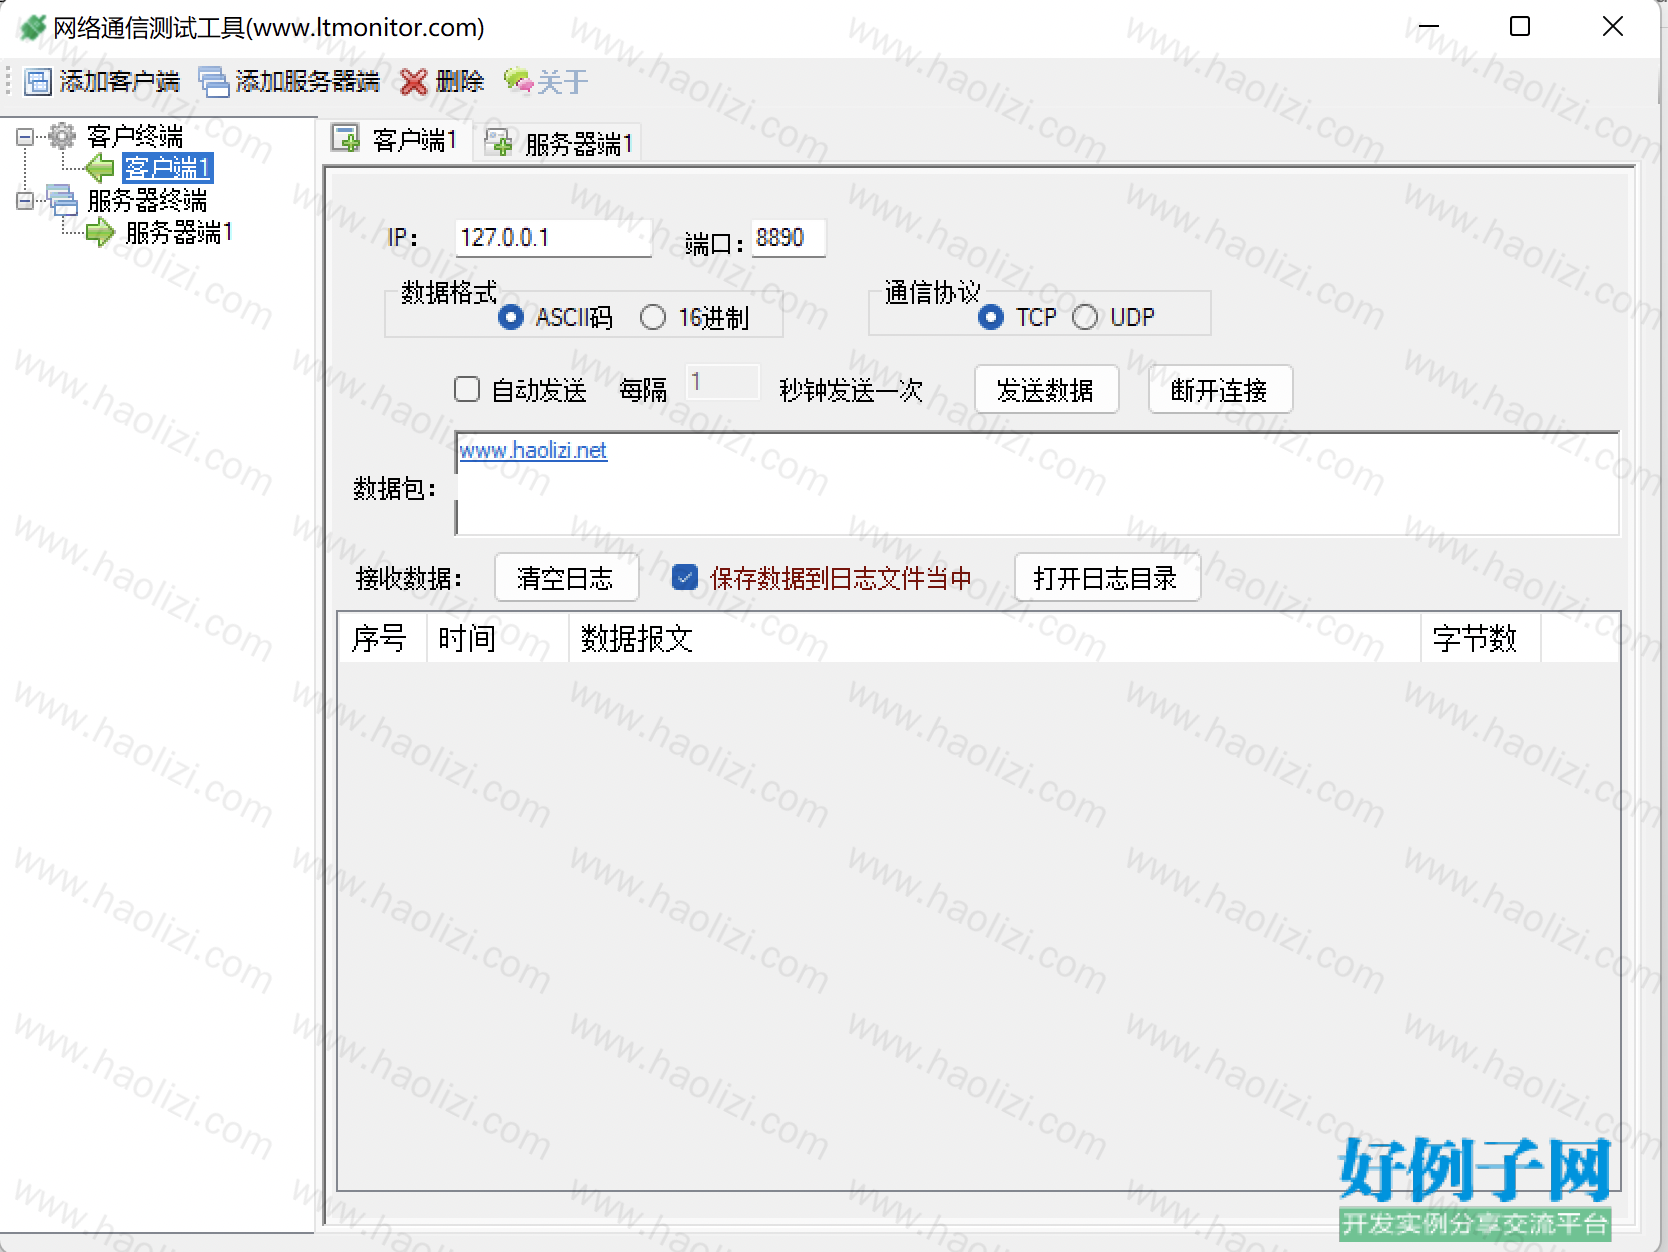Select 服务器端1 in the tree
The width and height of the screenshot is (1668, 1252).
pyautogui.click(x=179, y=233)
